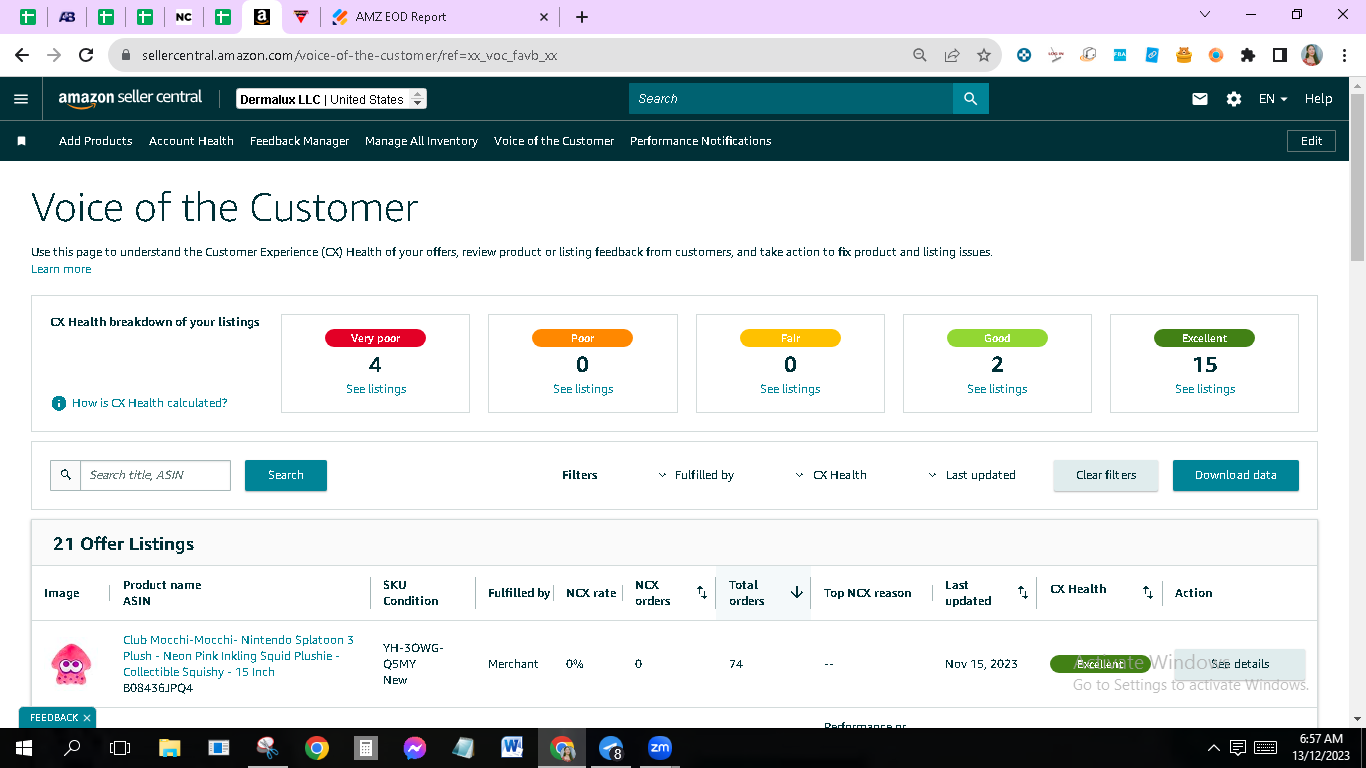Open Zoom from the taskbar
This screenshot has height=768, width=1366.
pos(660,748)
